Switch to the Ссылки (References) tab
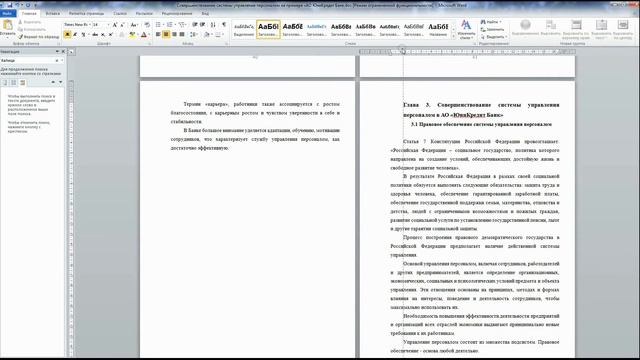The width and height of the screenshot is (640, 360). coord(120,13)
